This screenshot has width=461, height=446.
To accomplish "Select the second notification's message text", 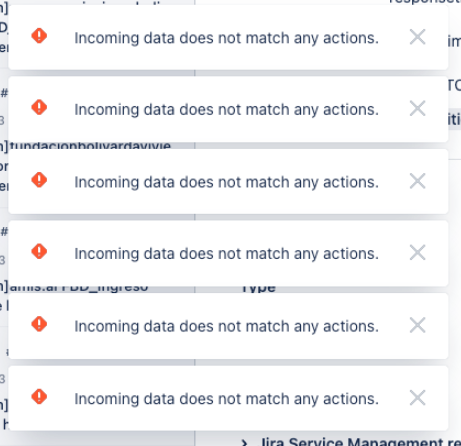I will (226, 110).
